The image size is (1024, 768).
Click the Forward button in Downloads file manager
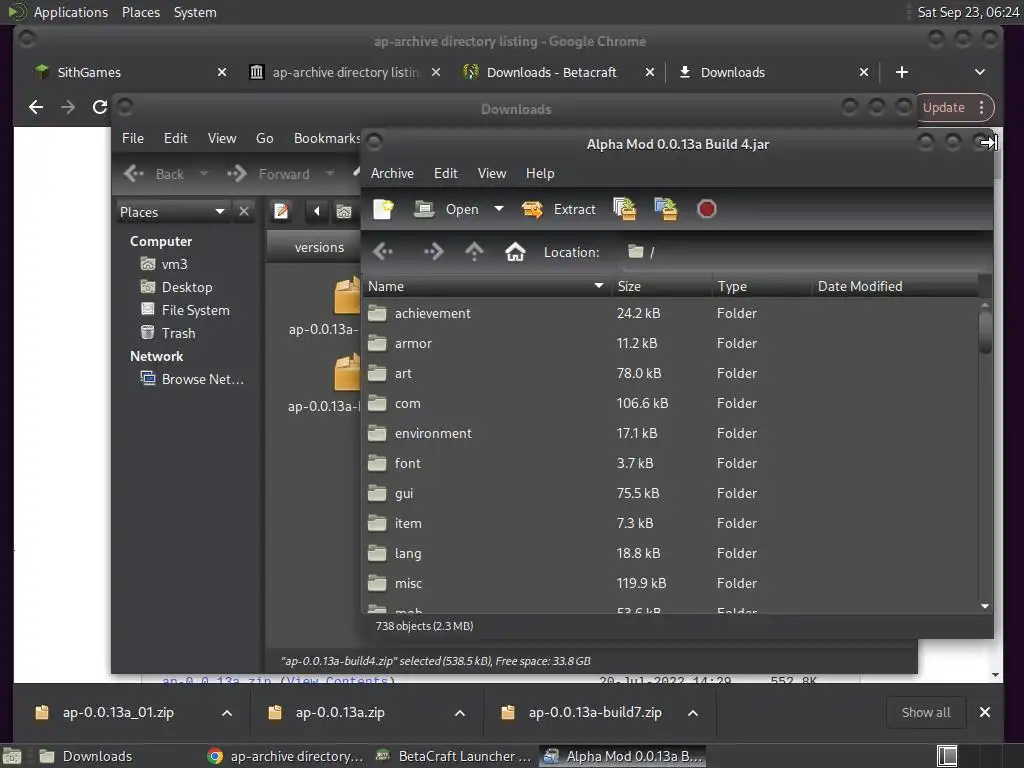click(269, 174)
